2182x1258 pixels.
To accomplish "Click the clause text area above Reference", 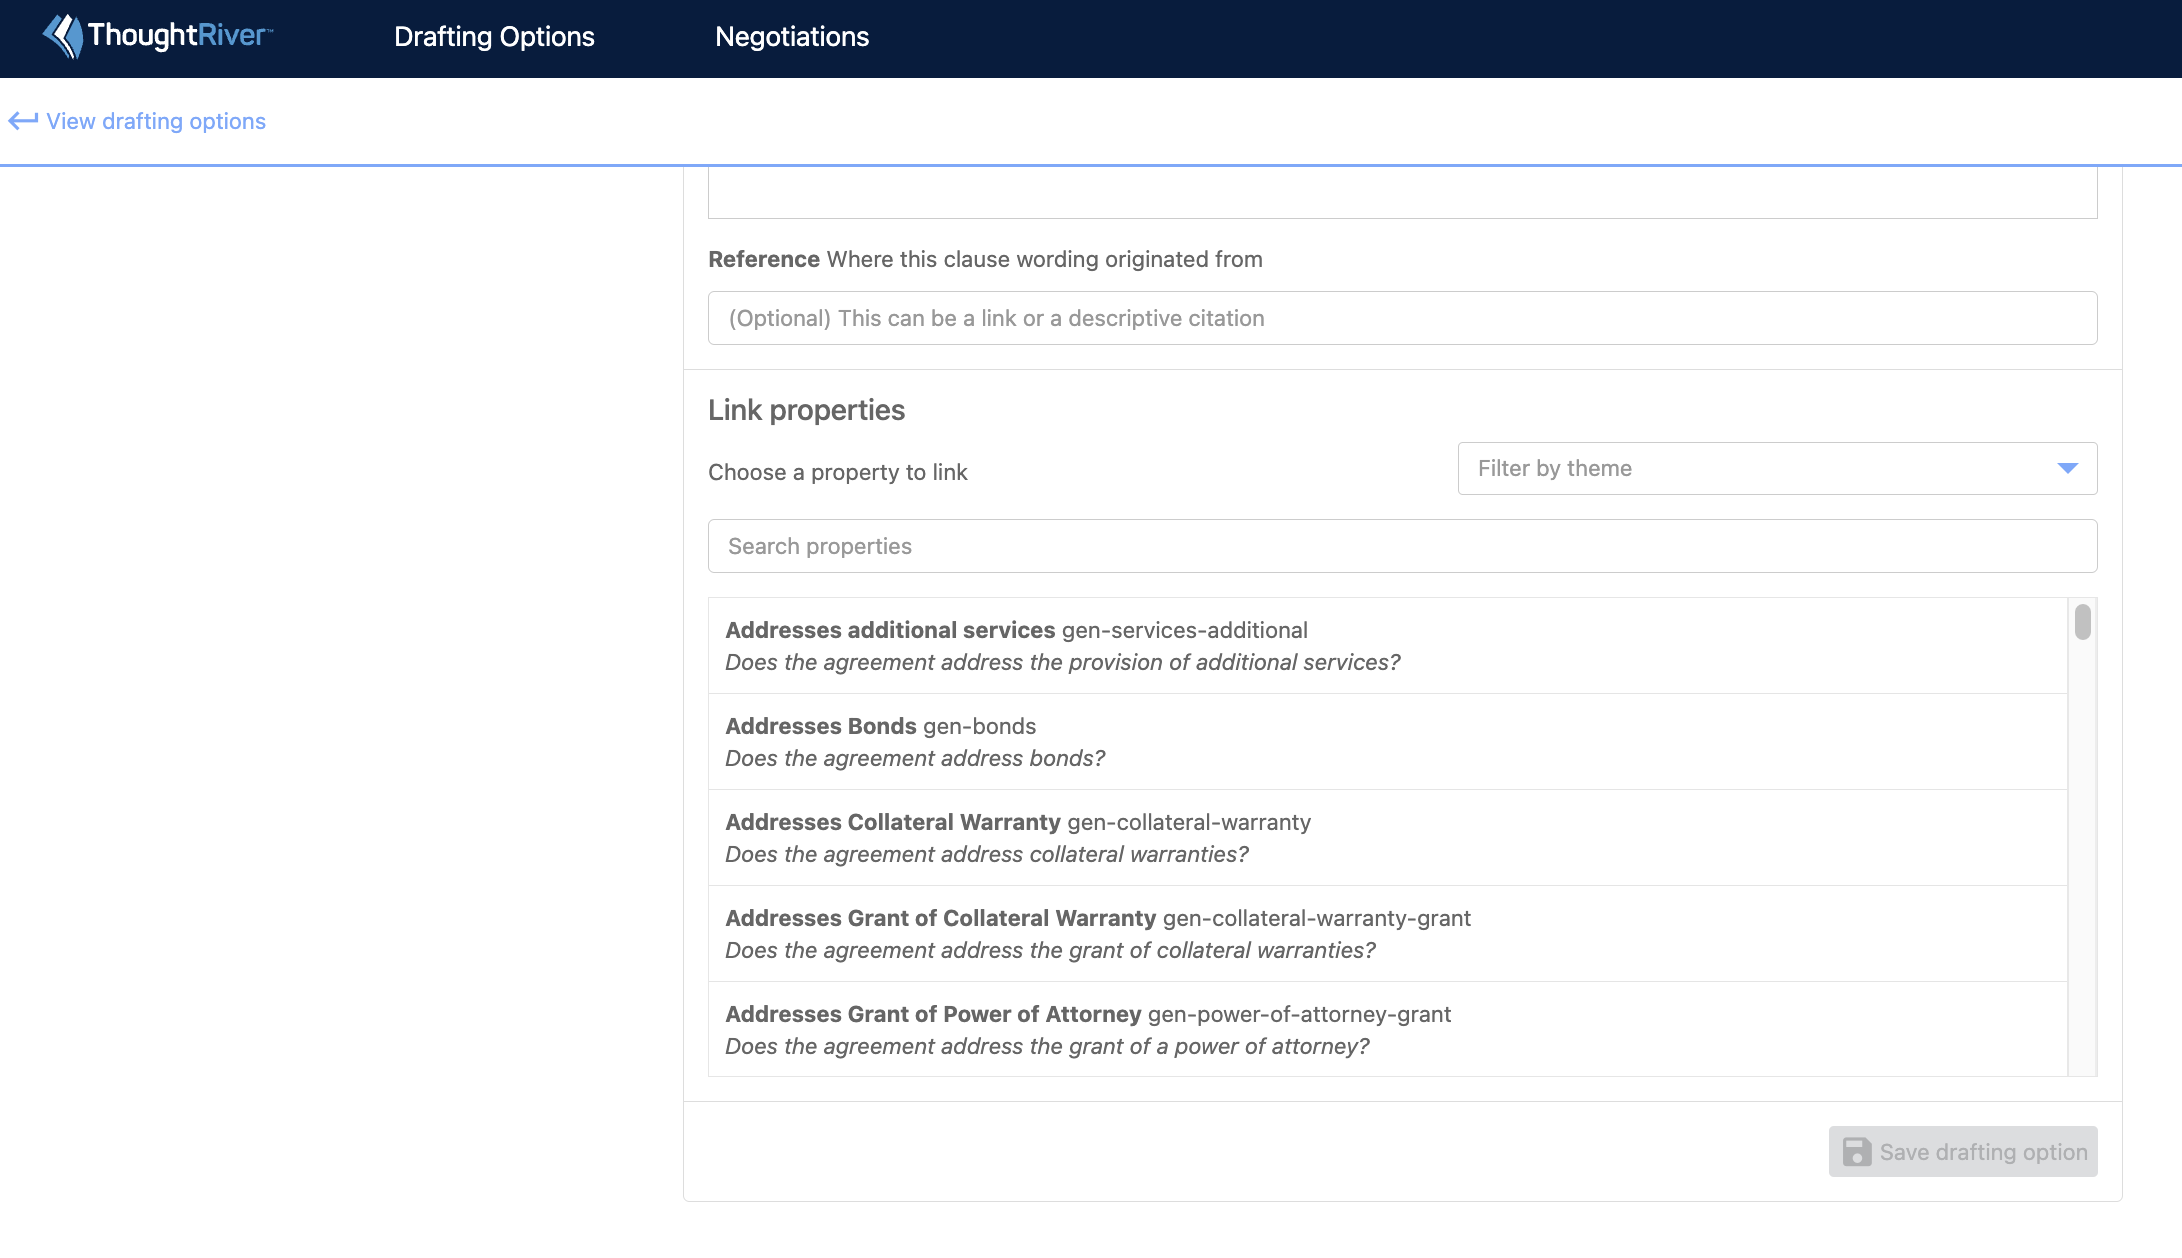I will (x=1402, y=193).
